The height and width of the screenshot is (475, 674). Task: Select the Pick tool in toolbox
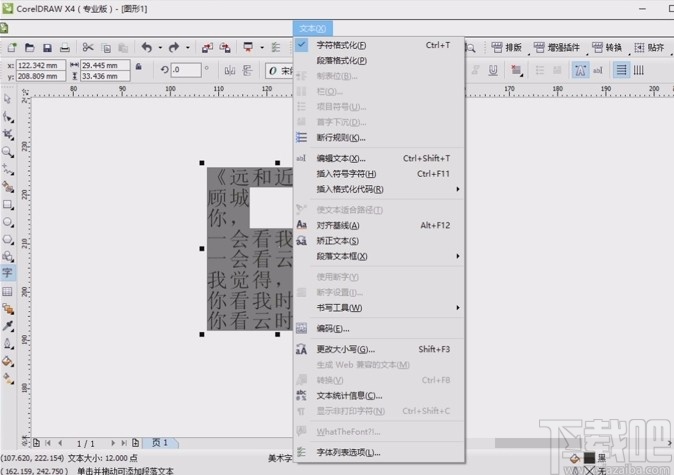click(x=7, y=99)
